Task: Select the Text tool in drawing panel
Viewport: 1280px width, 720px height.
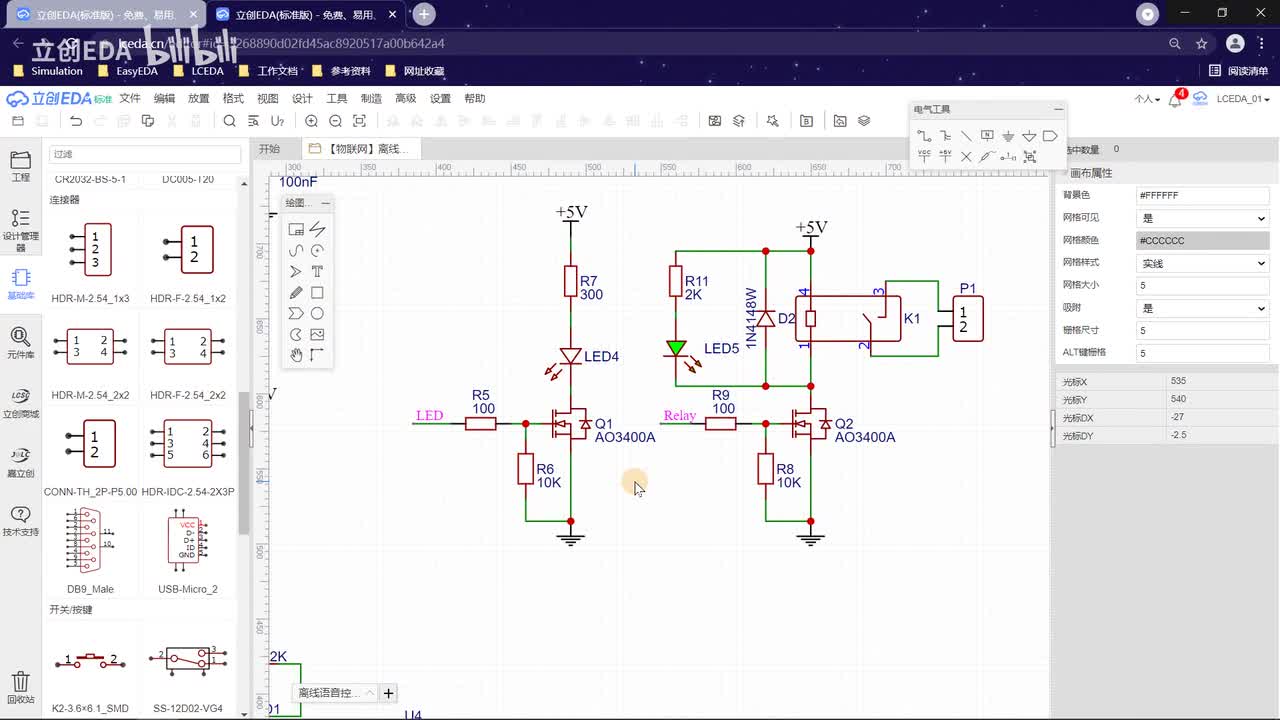Action: coord(317,272)
